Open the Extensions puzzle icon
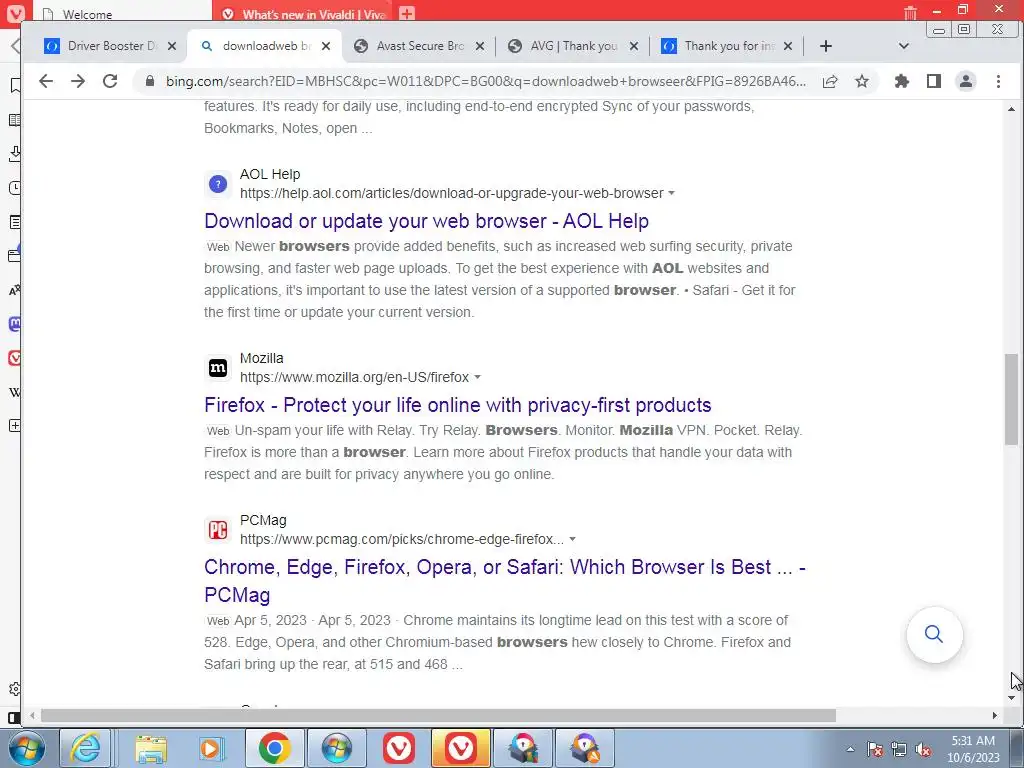 pos(902,81)
